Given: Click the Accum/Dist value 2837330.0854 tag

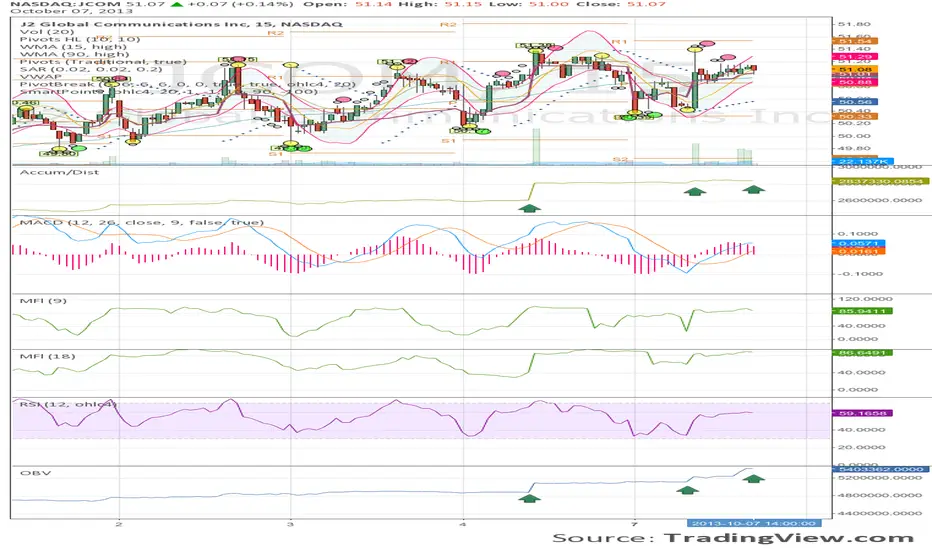Looking at the screenshot, I should pos(880,181).
